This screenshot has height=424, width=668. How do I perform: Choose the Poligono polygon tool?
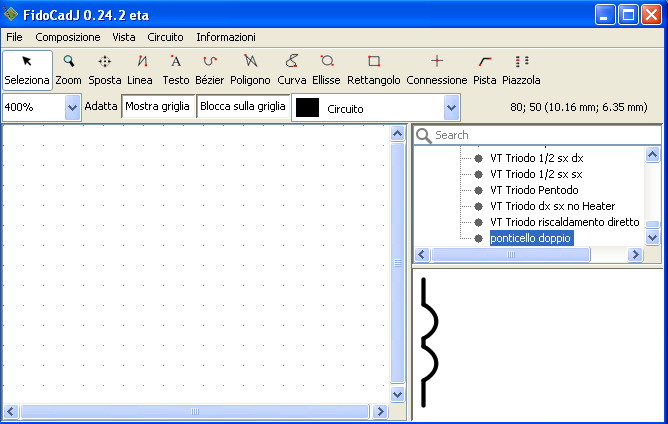click(x=250, y=69)
